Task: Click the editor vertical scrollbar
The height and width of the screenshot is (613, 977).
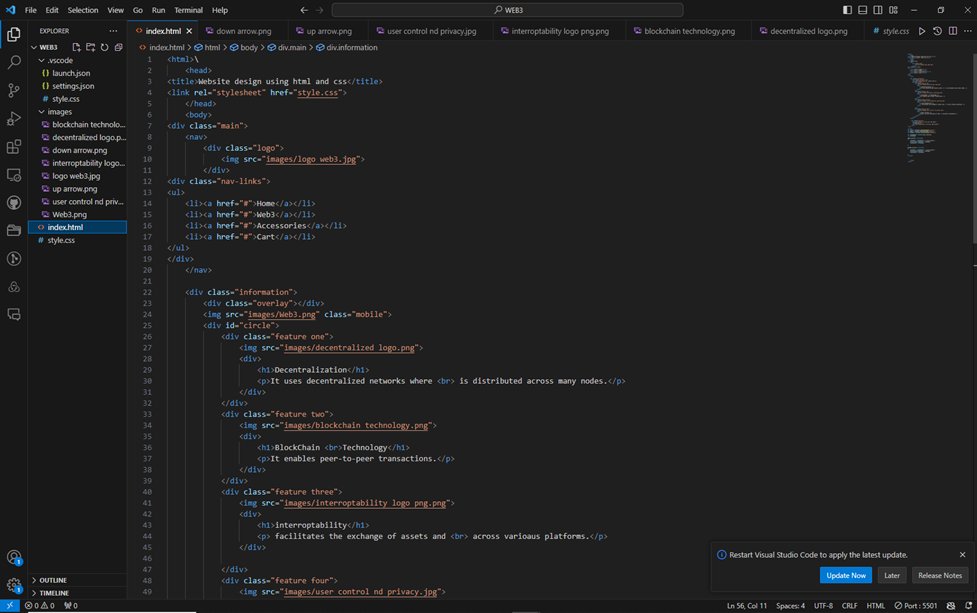Action: (974, 150)
